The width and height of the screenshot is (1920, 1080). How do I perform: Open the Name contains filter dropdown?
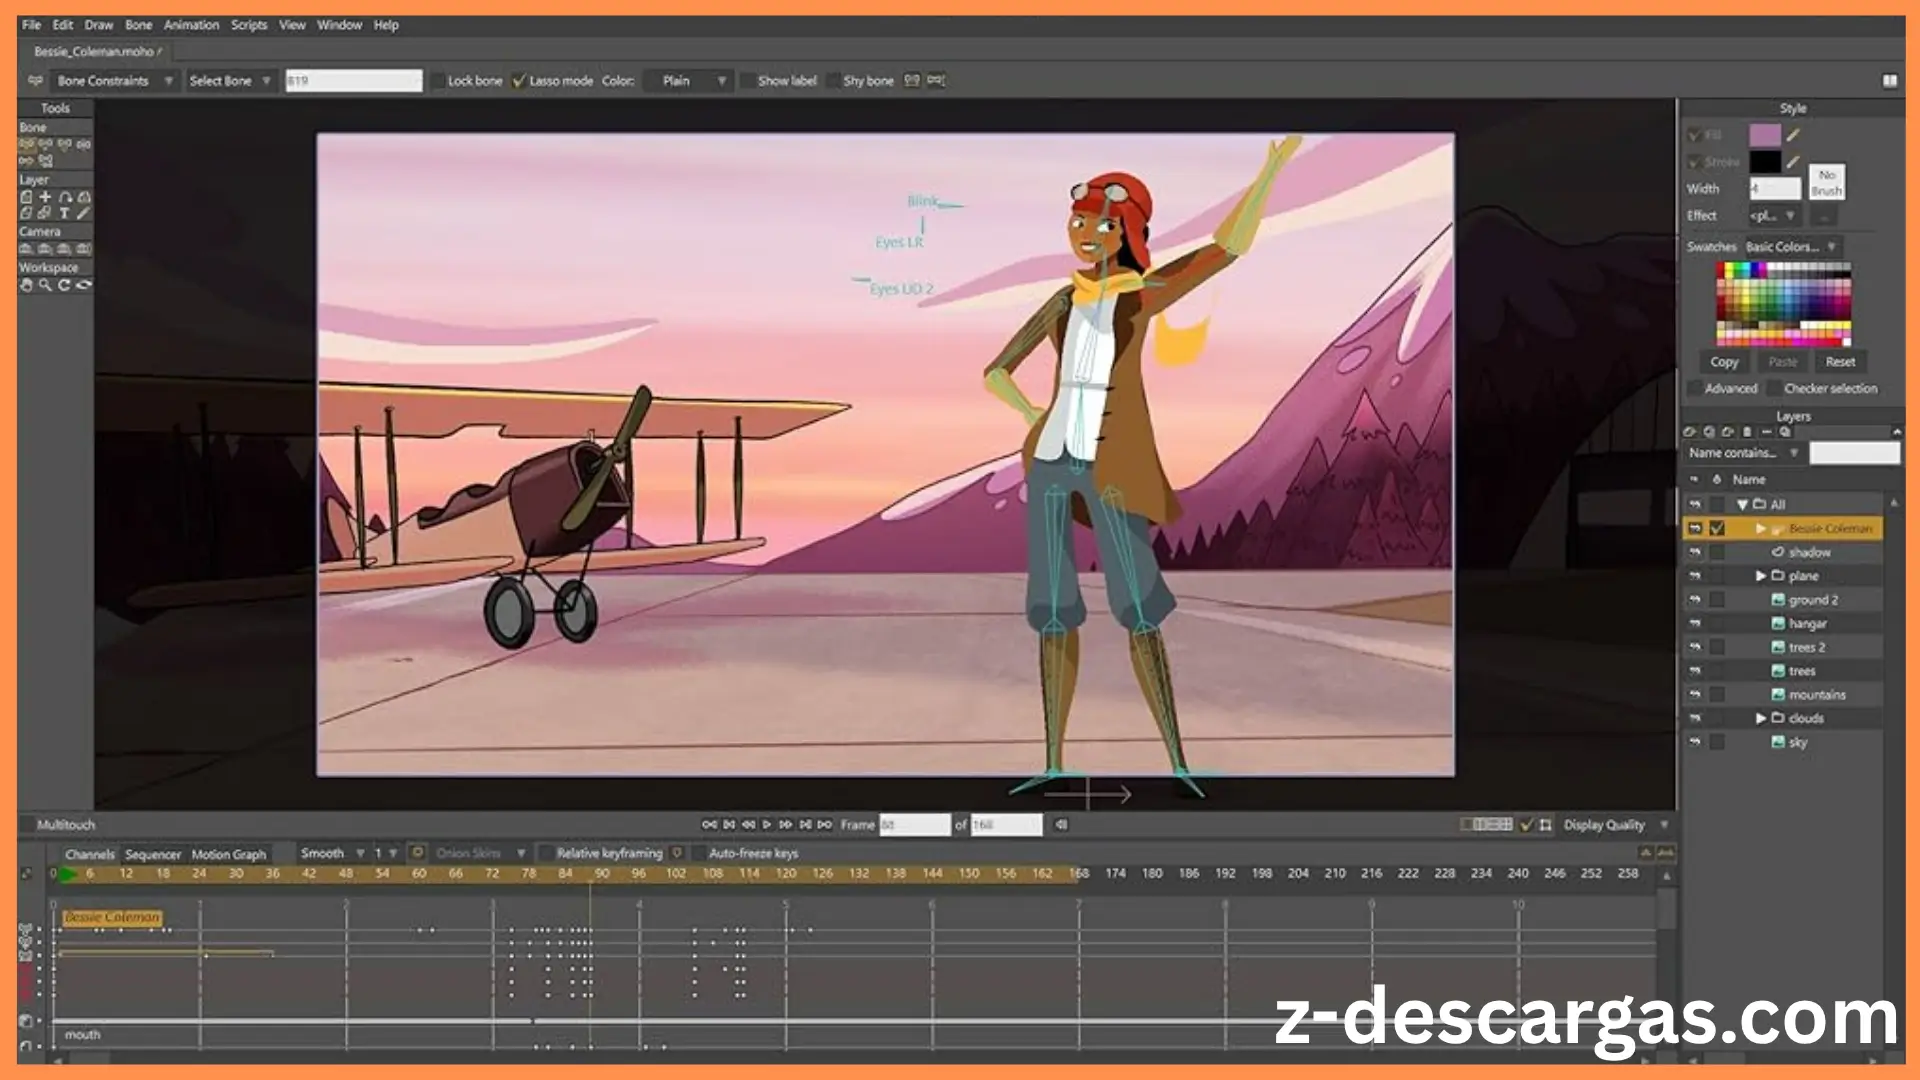pyautogui.click(x=1743, y=453)
